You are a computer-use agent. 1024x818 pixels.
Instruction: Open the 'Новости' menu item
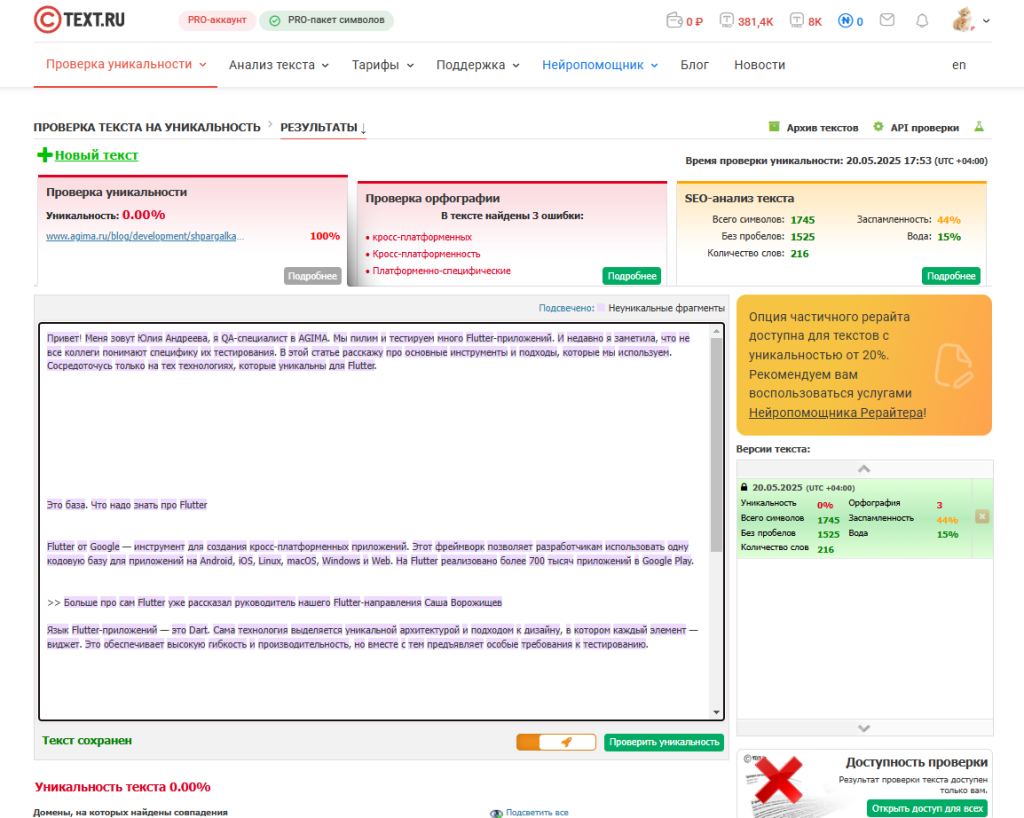click(759, 65)
